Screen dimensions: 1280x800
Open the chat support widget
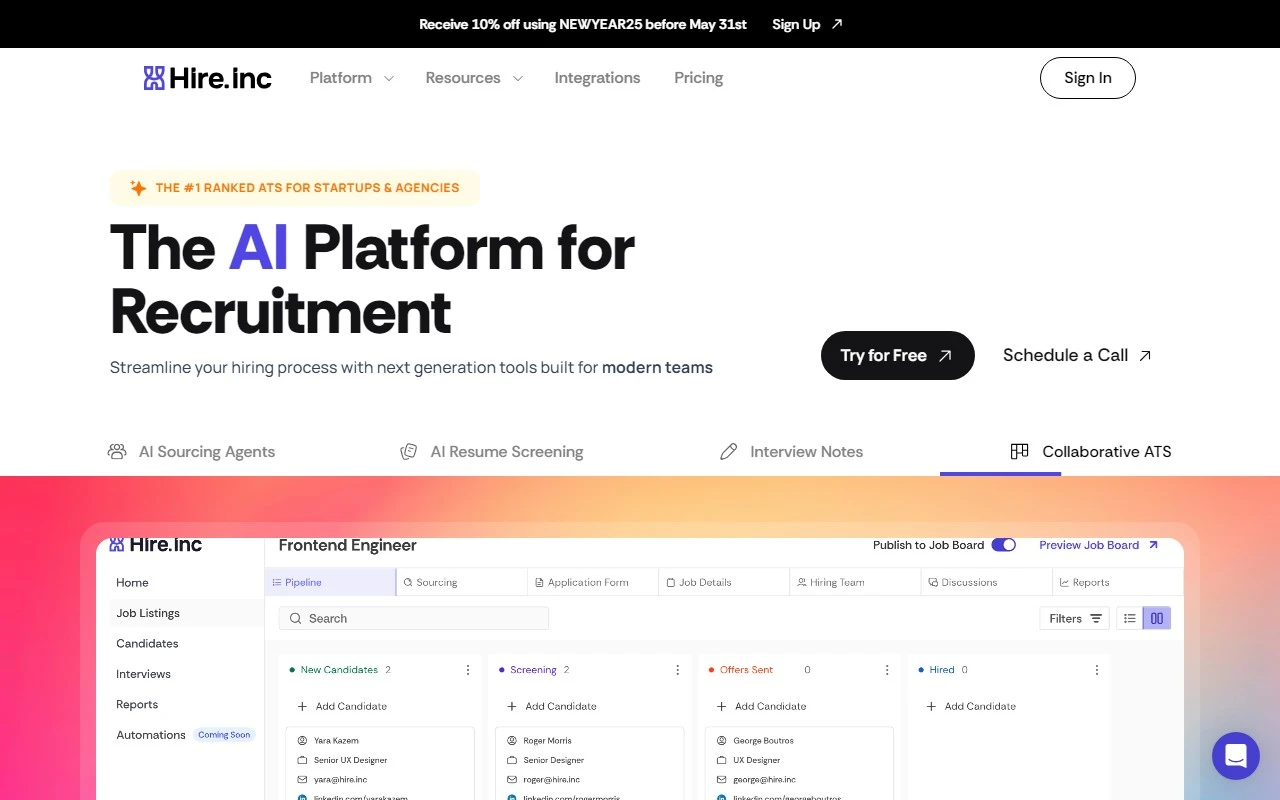click(1236, 756)
